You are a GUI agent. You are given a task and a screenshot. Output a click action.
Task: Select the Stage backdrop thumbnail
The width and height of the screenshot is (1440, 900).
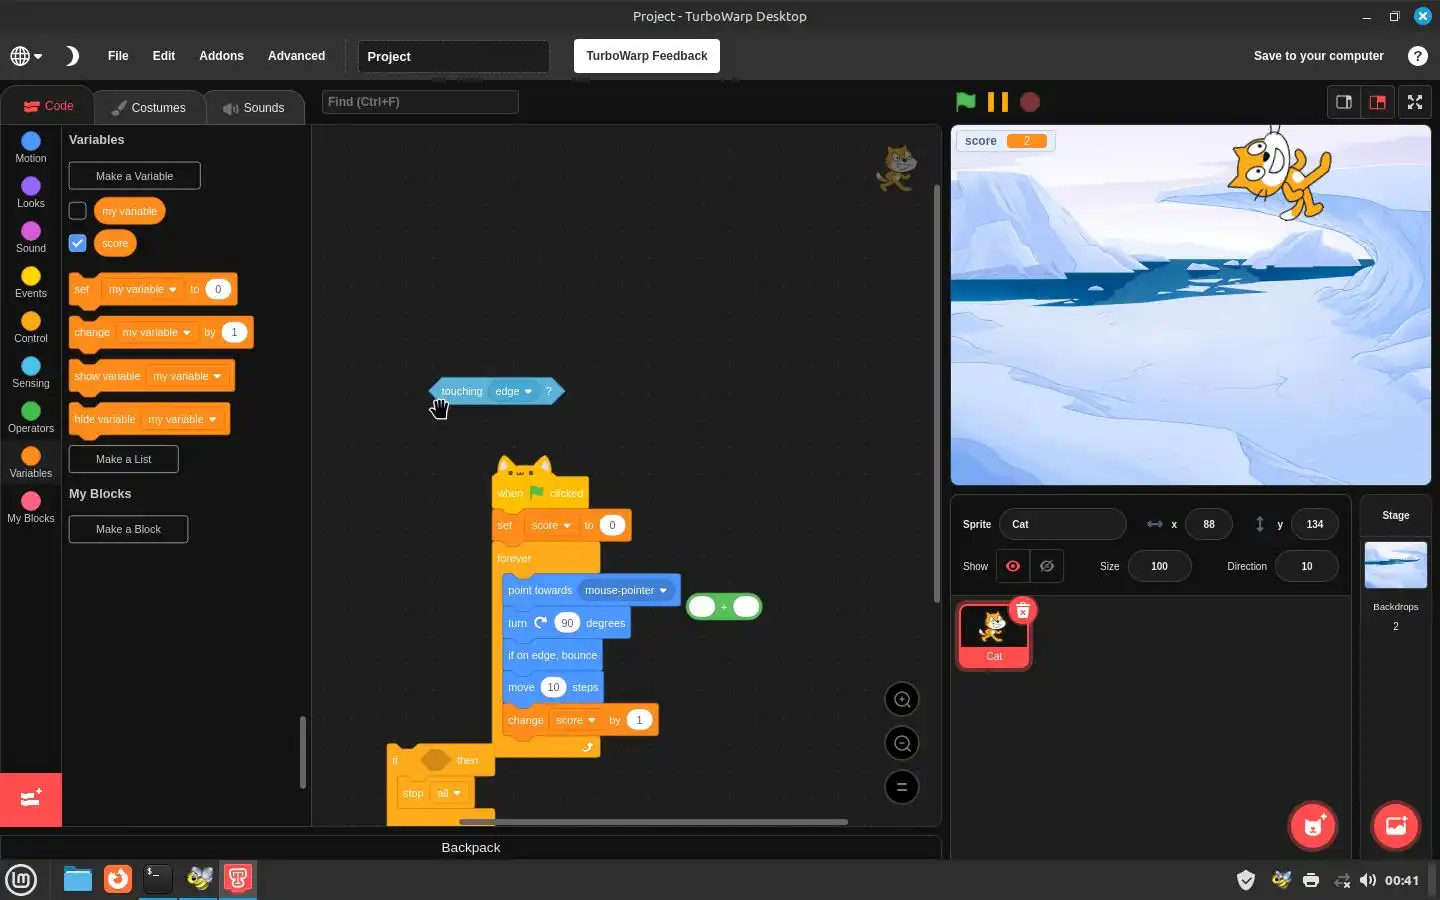(x=1395, y=565)
